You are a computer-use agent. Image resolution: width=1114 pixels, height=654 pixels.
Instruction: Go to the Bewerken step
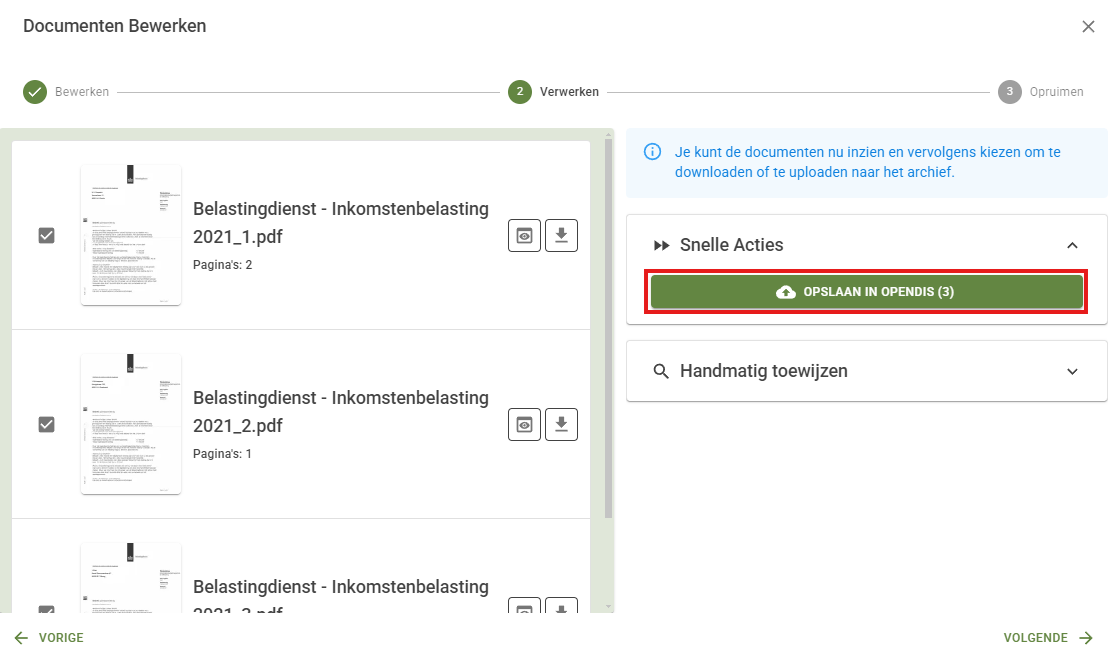(36, 92)
